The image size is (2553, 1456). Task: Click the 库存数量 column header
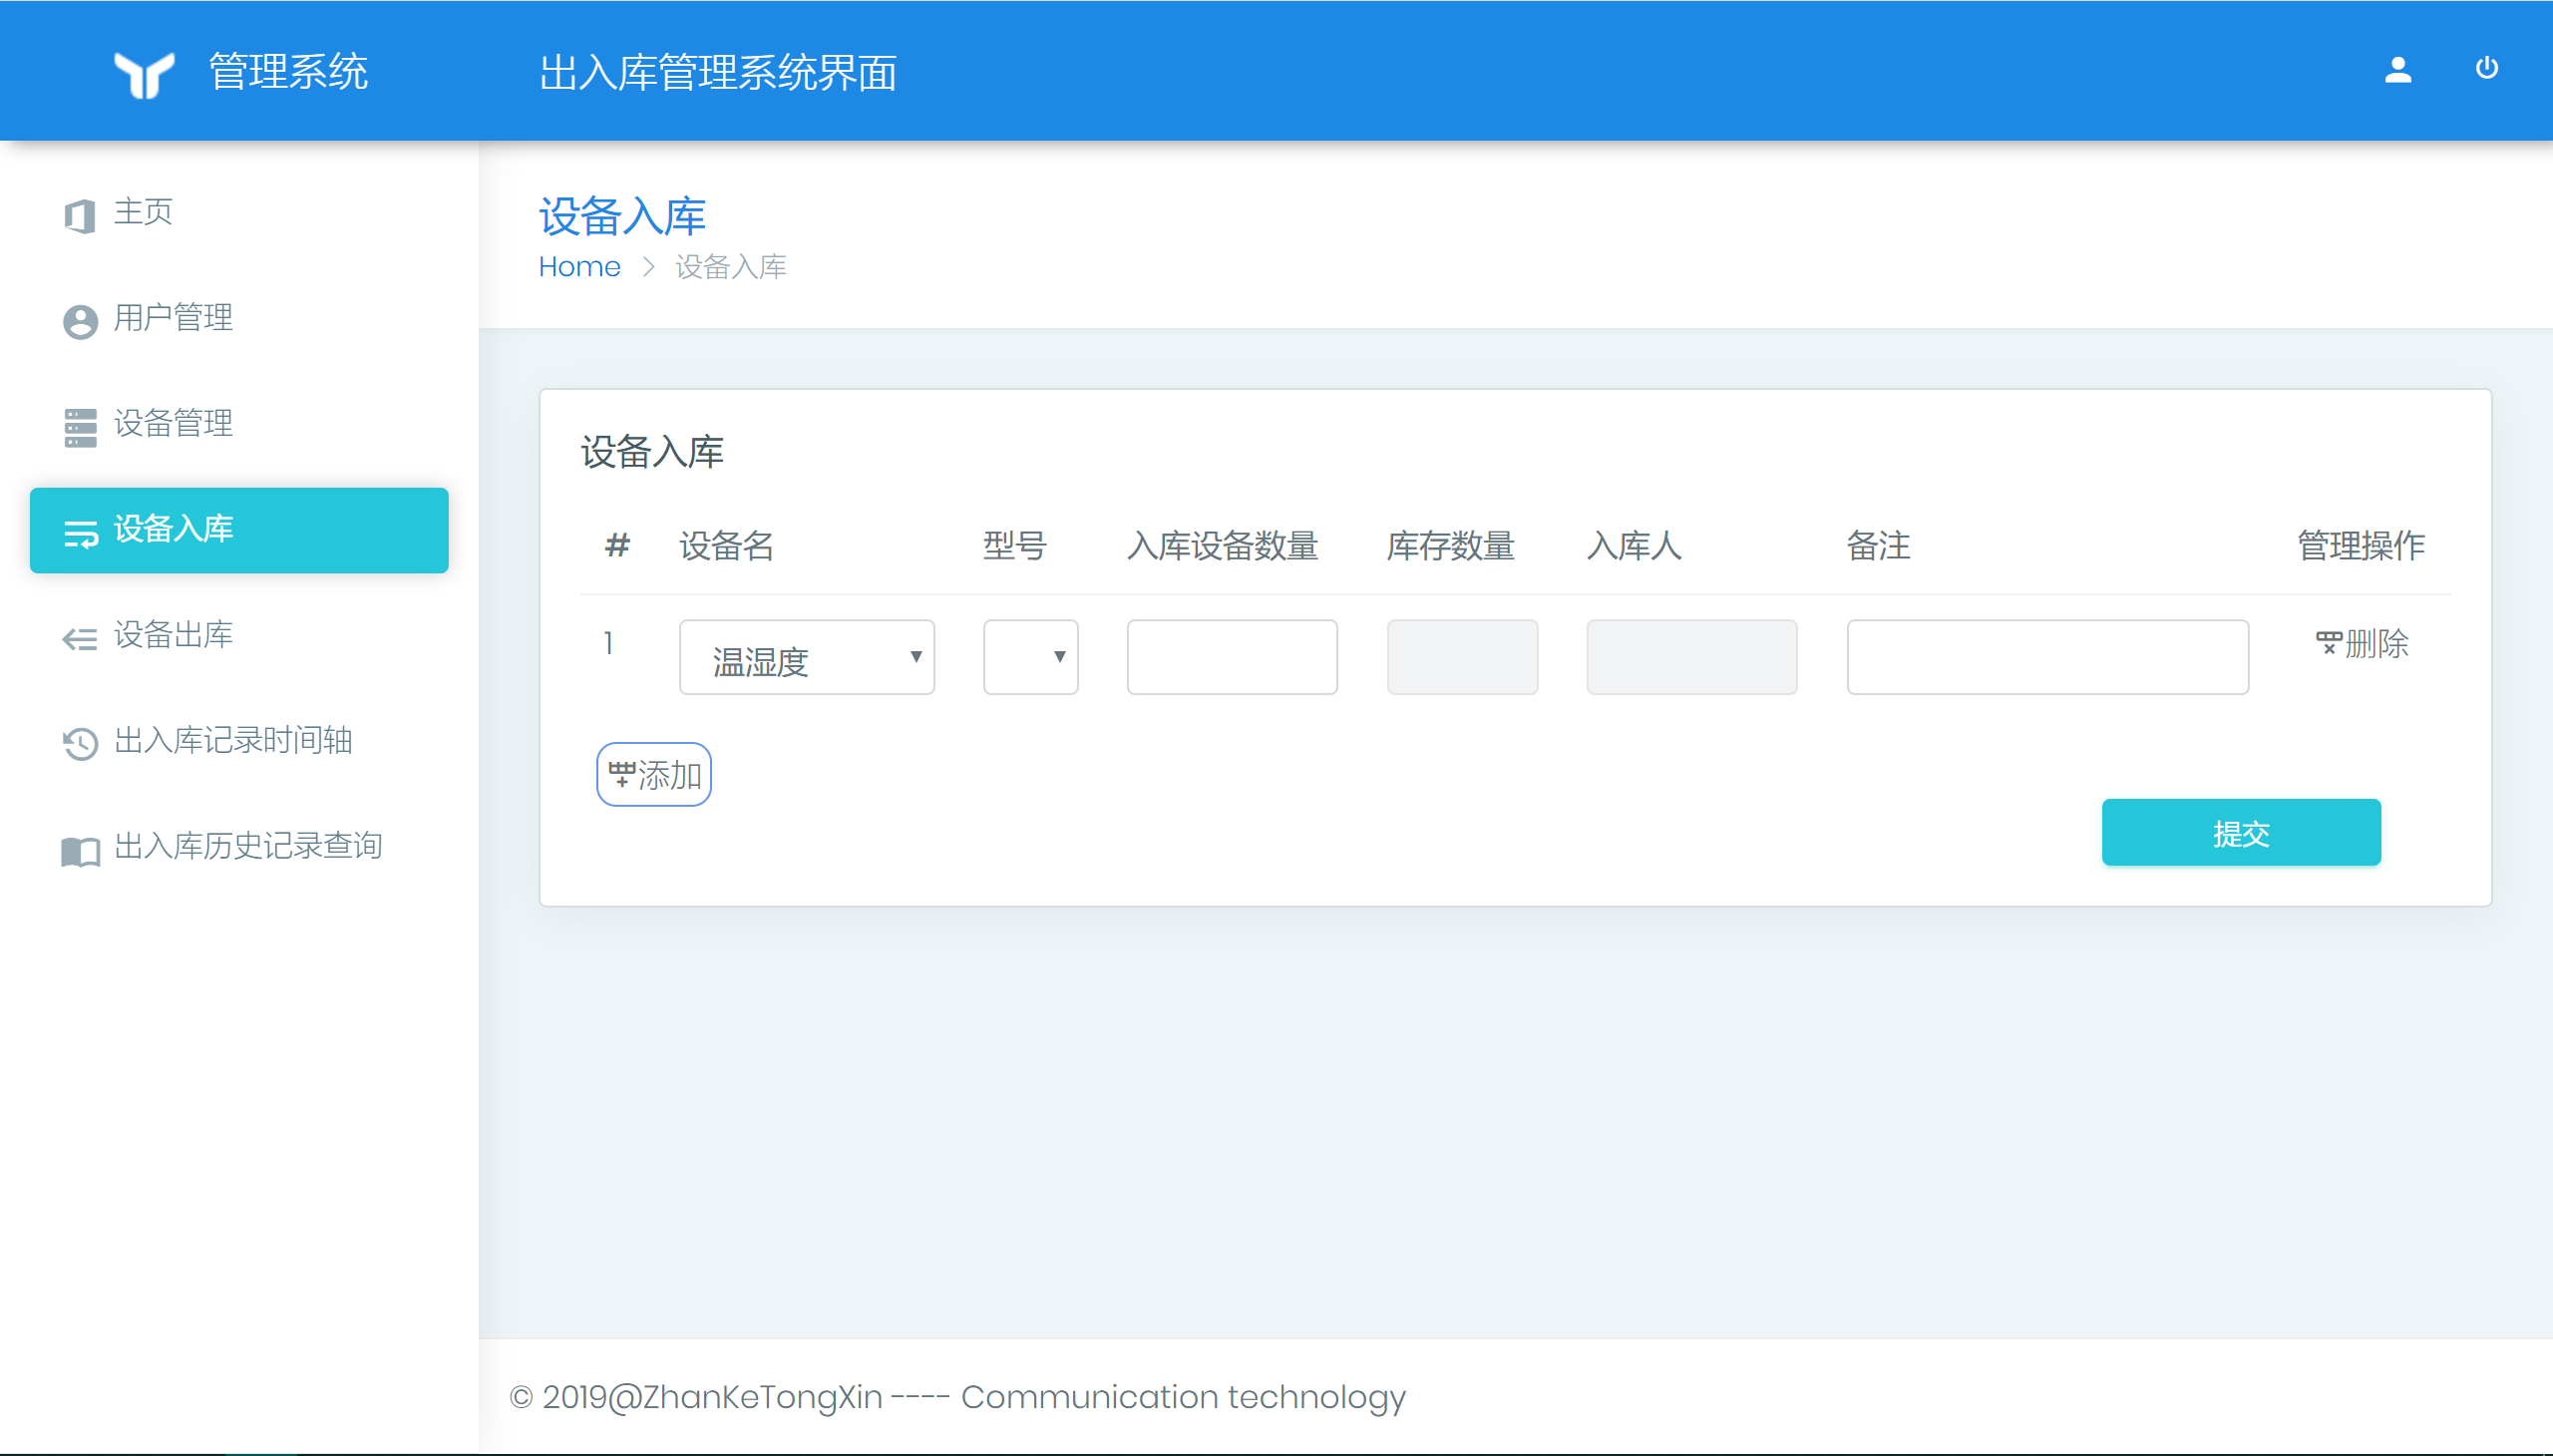coord(1451,546)
